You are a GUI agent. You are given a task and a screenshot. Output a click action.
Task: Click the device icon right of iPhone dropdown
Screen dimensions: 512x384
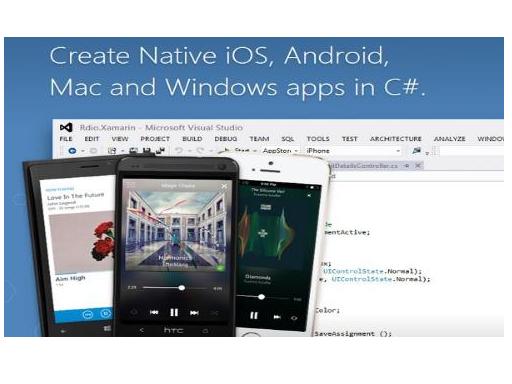[x=416, y=151]
